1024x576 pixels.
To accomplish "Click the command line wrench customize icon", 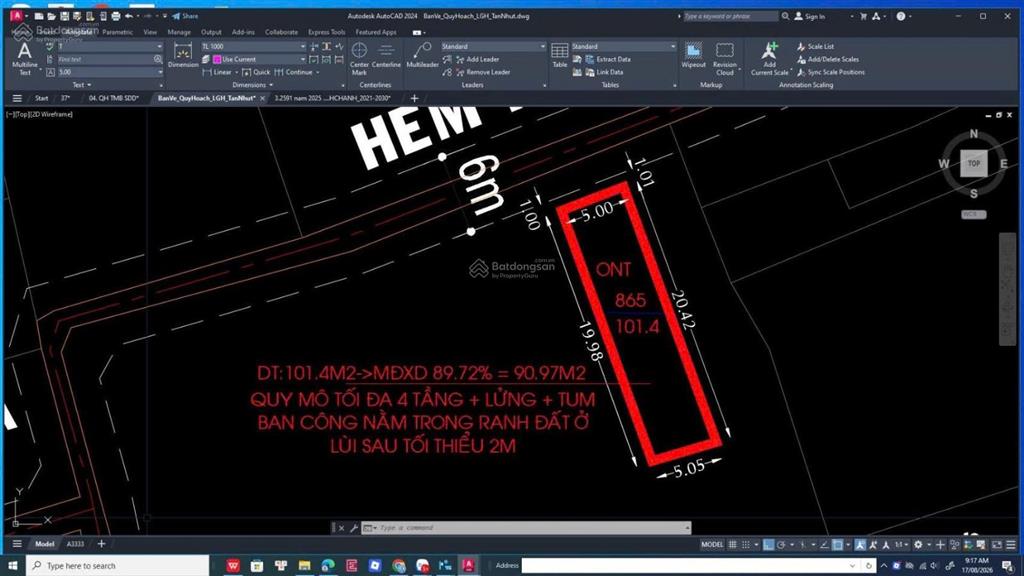I will [x=353, y=528].
